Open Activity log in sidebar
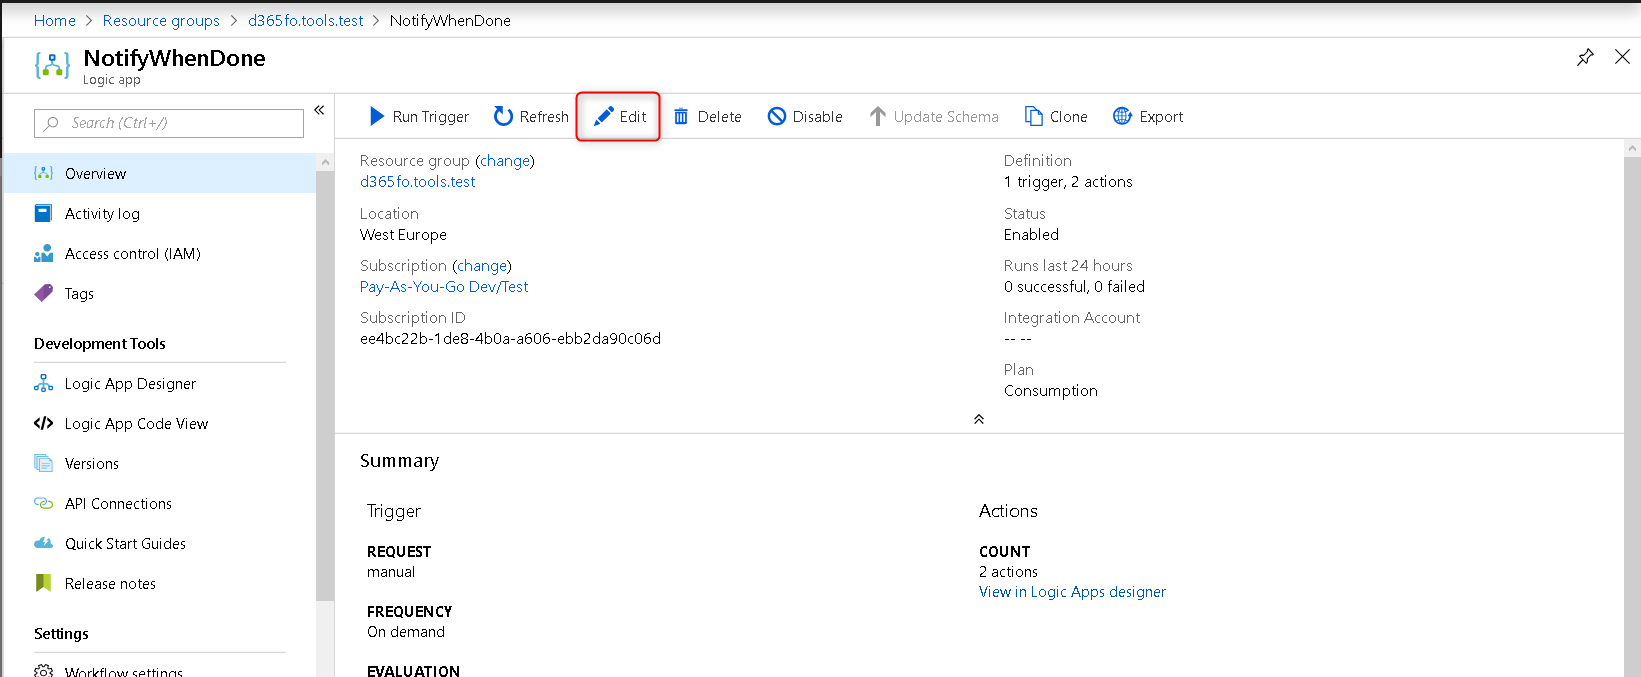 coord(102,214)
